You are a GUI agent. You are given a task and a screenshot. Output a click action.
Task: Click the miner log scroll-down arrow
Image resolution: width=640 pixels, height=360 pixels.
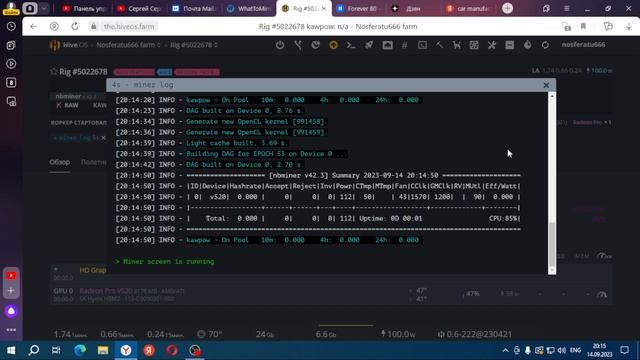point(552,270)
